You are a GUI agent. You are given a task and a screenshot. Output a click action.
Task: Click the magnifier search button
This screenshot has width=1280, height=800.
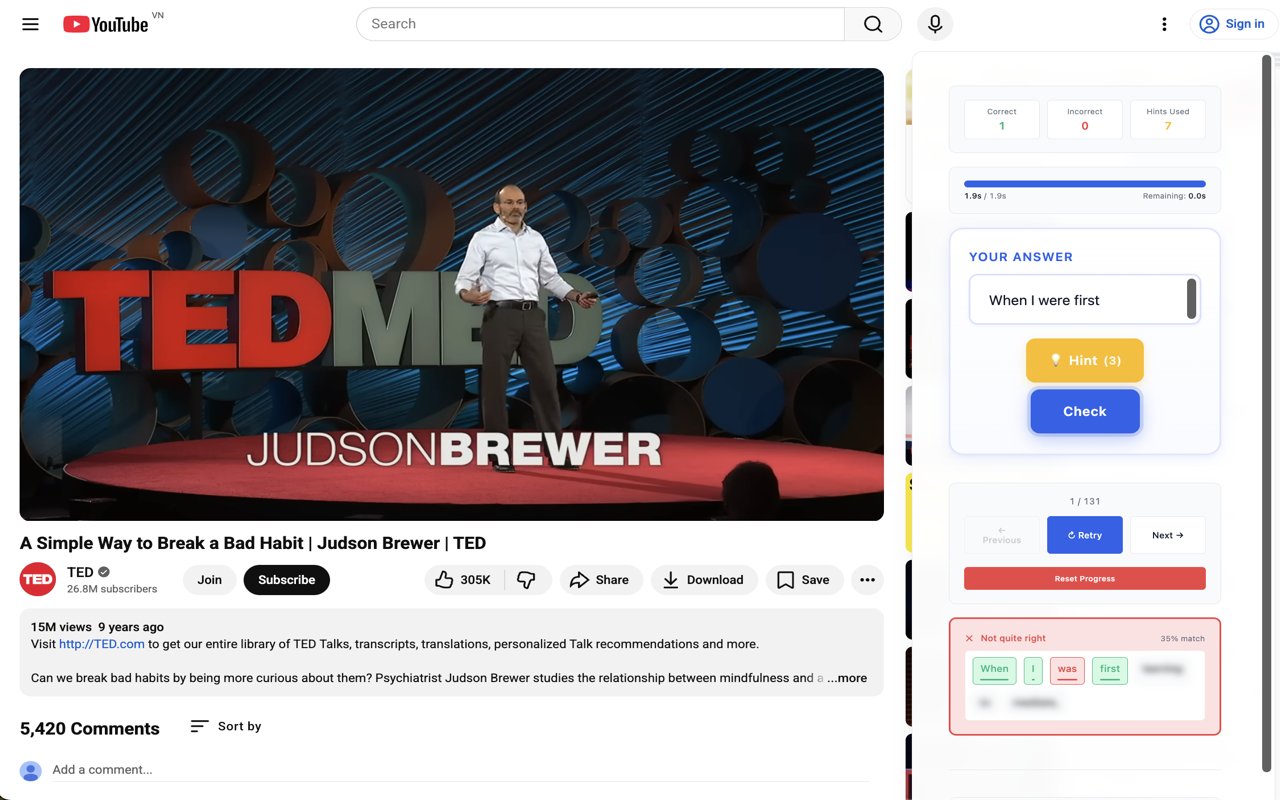coord(872,24)
